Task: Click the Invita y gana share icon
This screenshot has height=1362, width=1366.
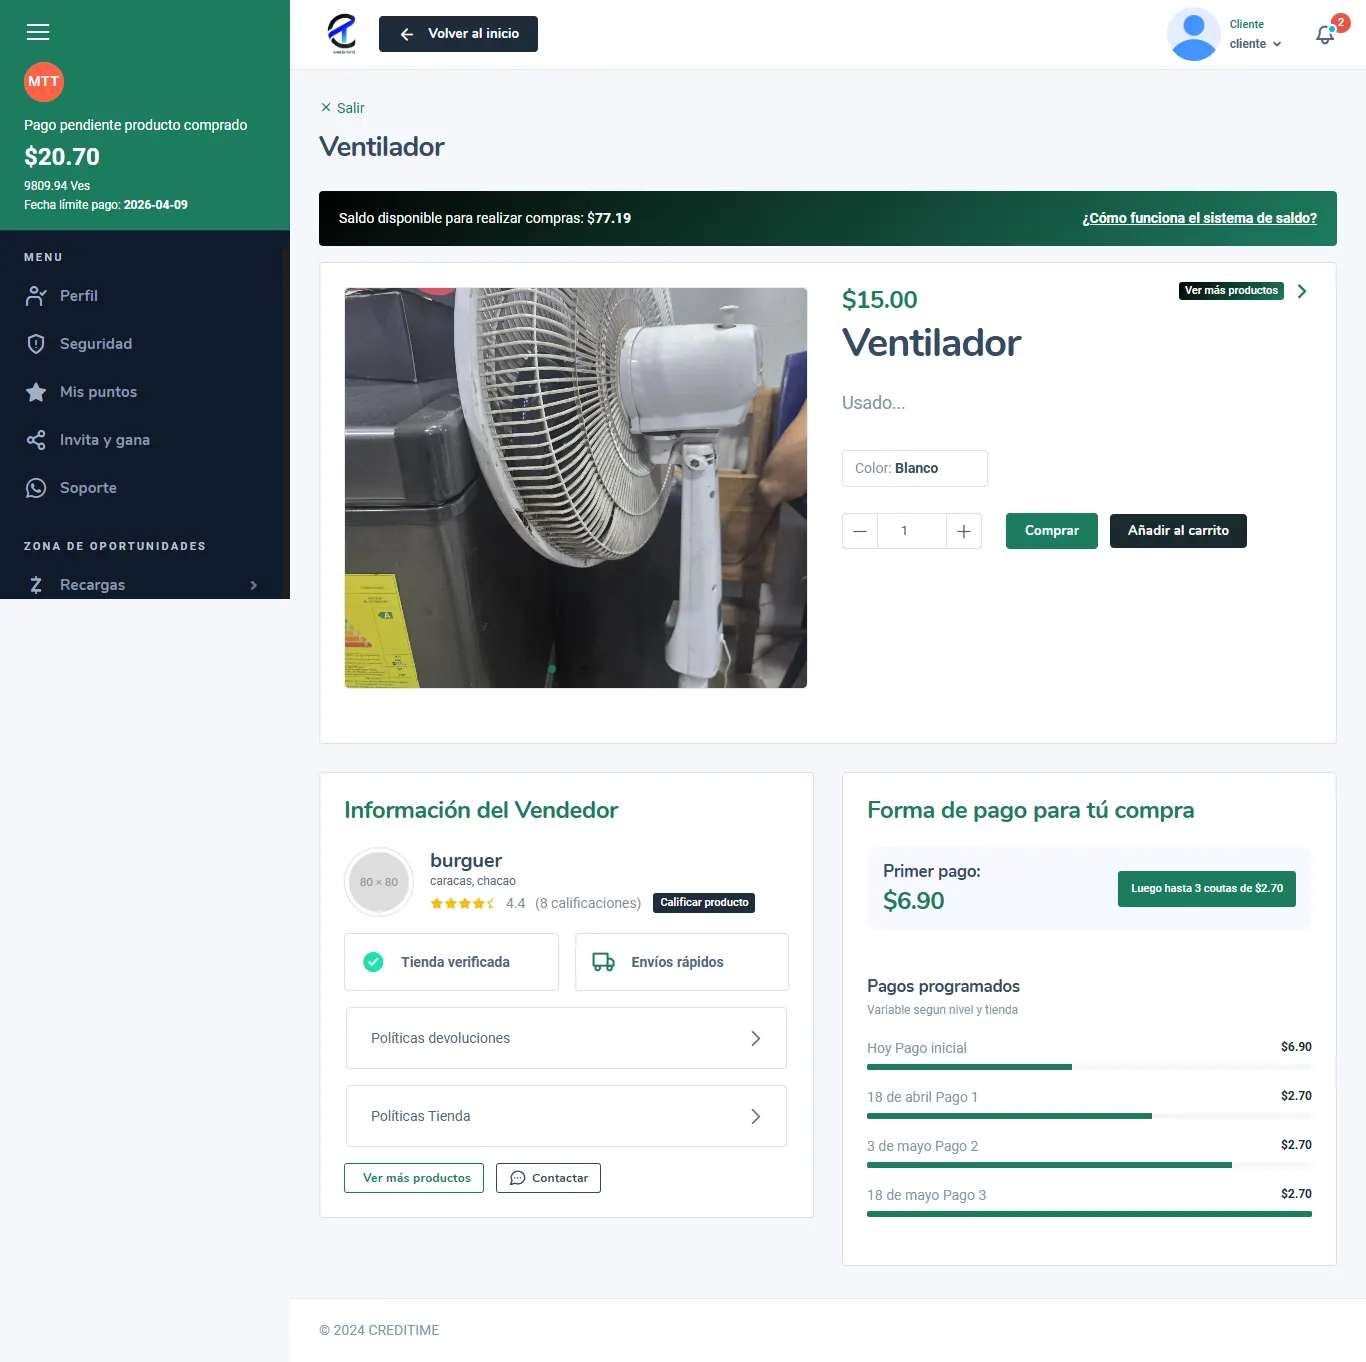Action: [x=36, y=440]
